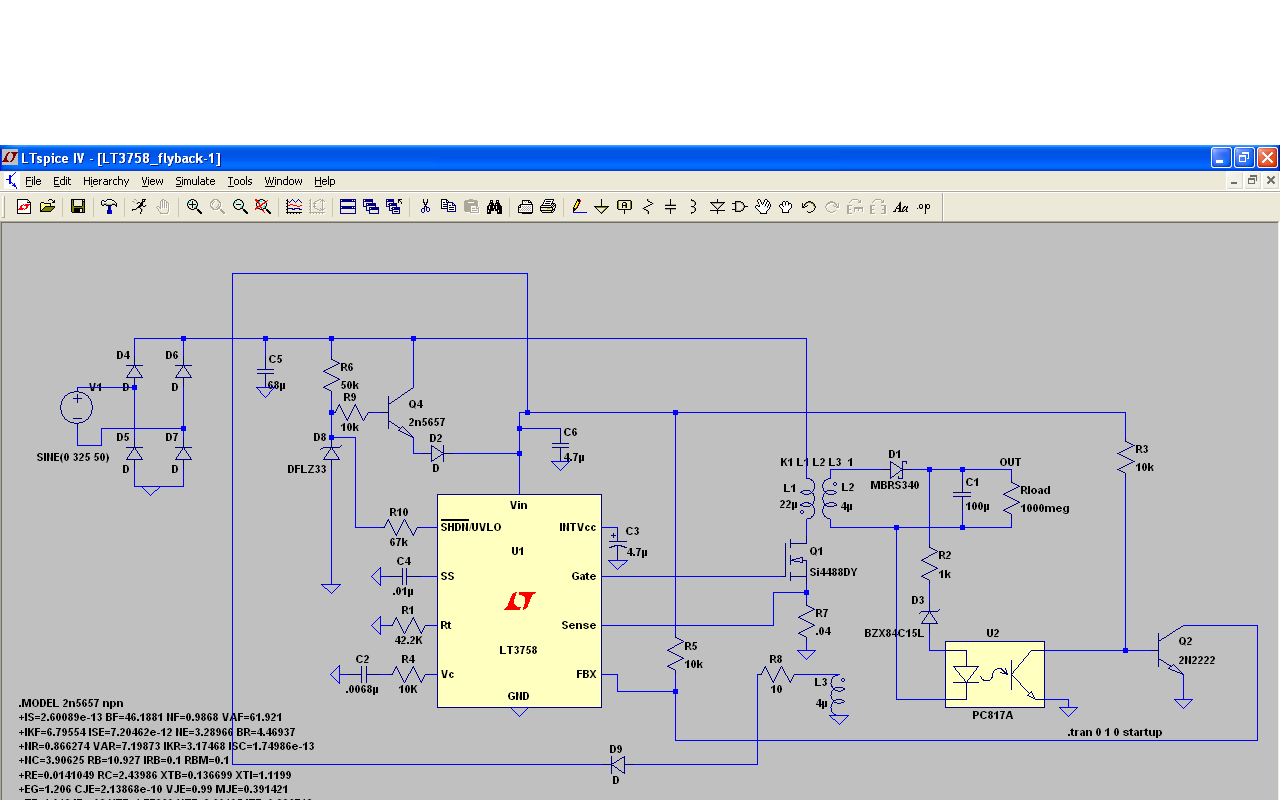Image resolution: width=1280 pixels, height=800 pixels.
Task: Open the Simulate menu
Action: [195, 181]
